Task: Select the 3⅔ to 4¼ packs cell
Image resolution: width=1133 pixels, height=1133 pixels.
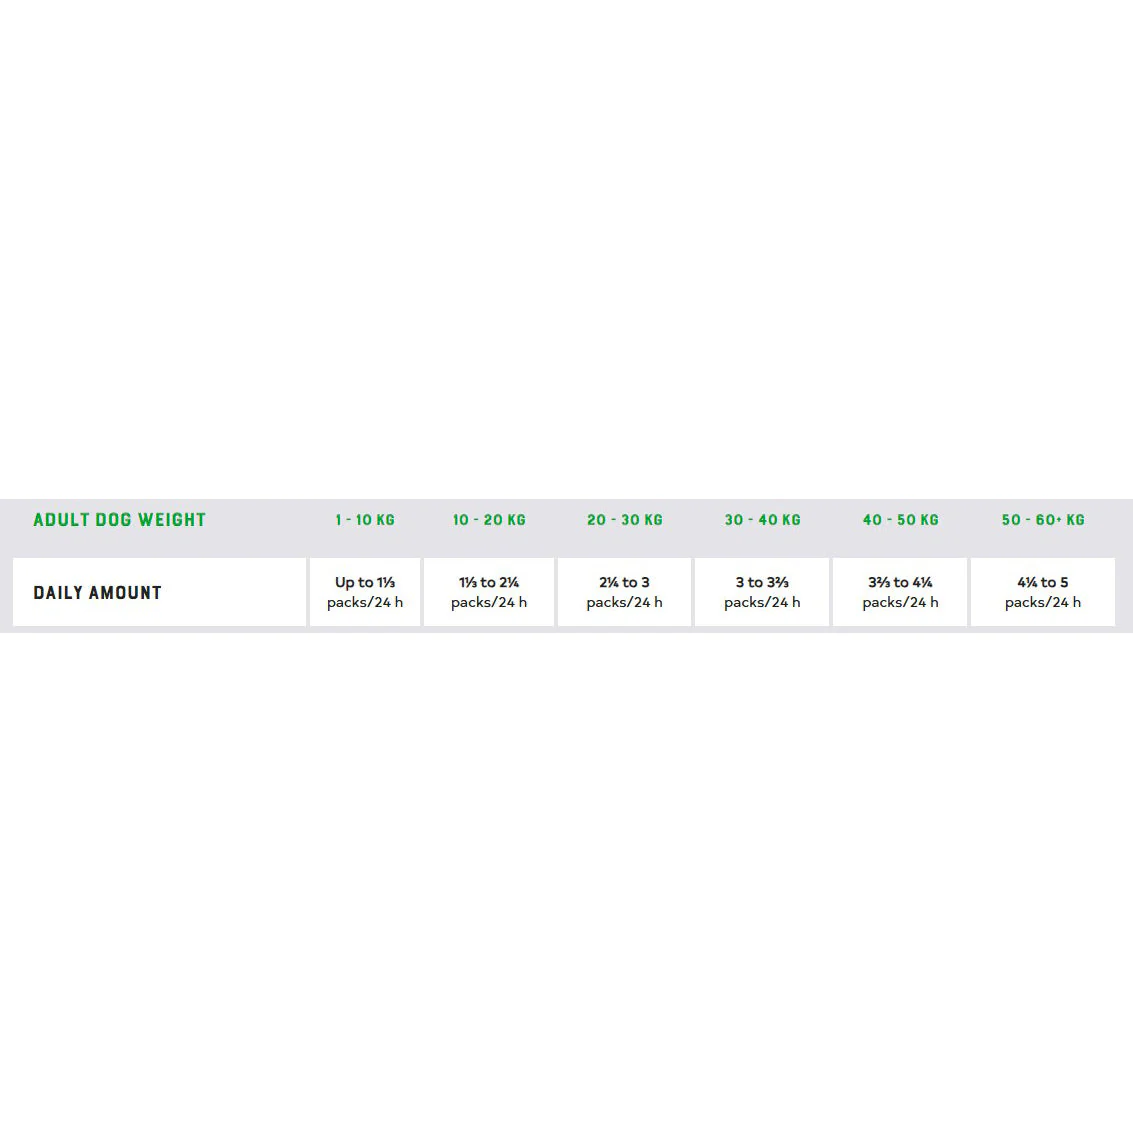Action: (x=900, y=592)
